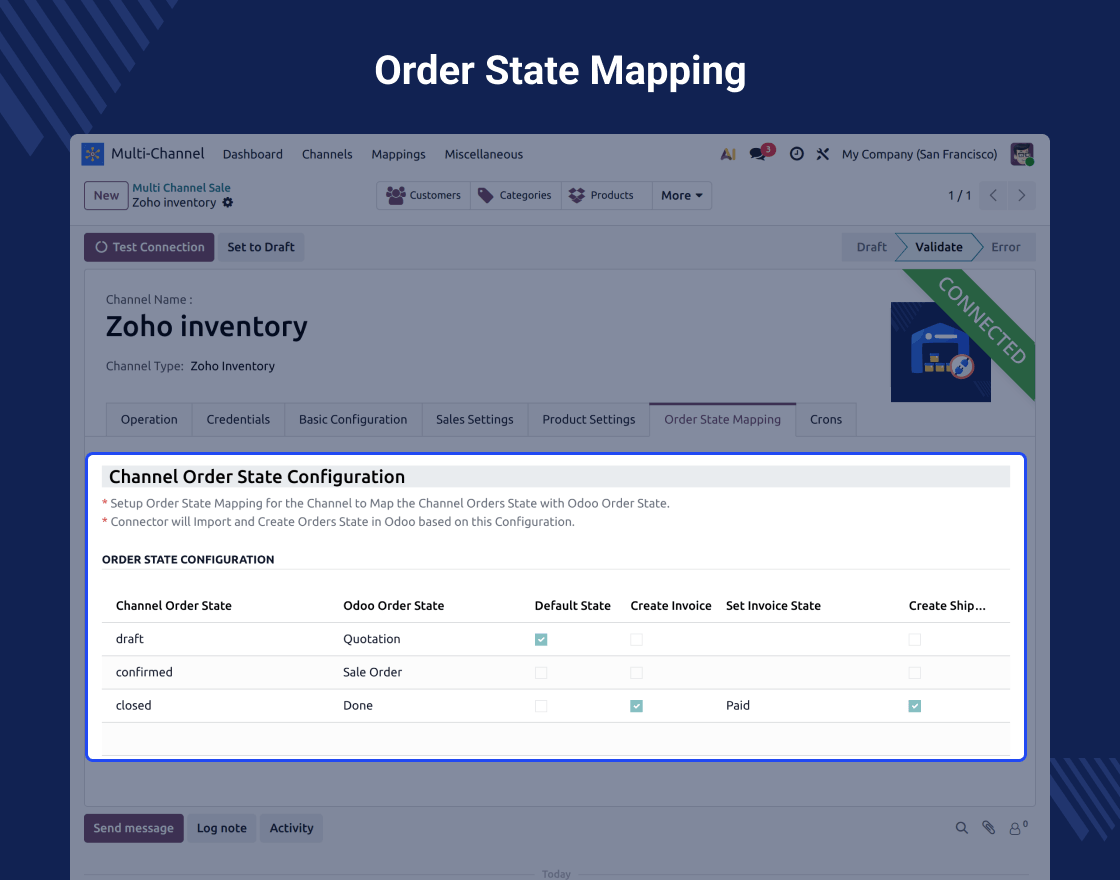Viewport: 1120px width, 880px height.
Task: Select the Validate status stage
Action: (x=939, y=247)
